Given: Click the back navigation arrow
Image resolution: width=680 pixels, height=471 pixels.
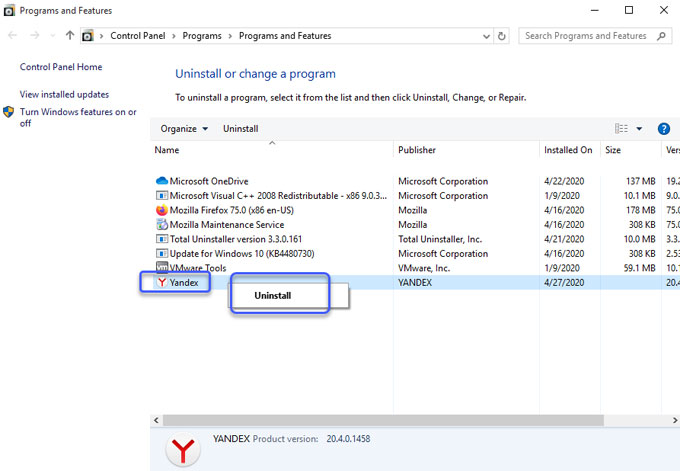Looking at the screenshot, I should [13, 36].
